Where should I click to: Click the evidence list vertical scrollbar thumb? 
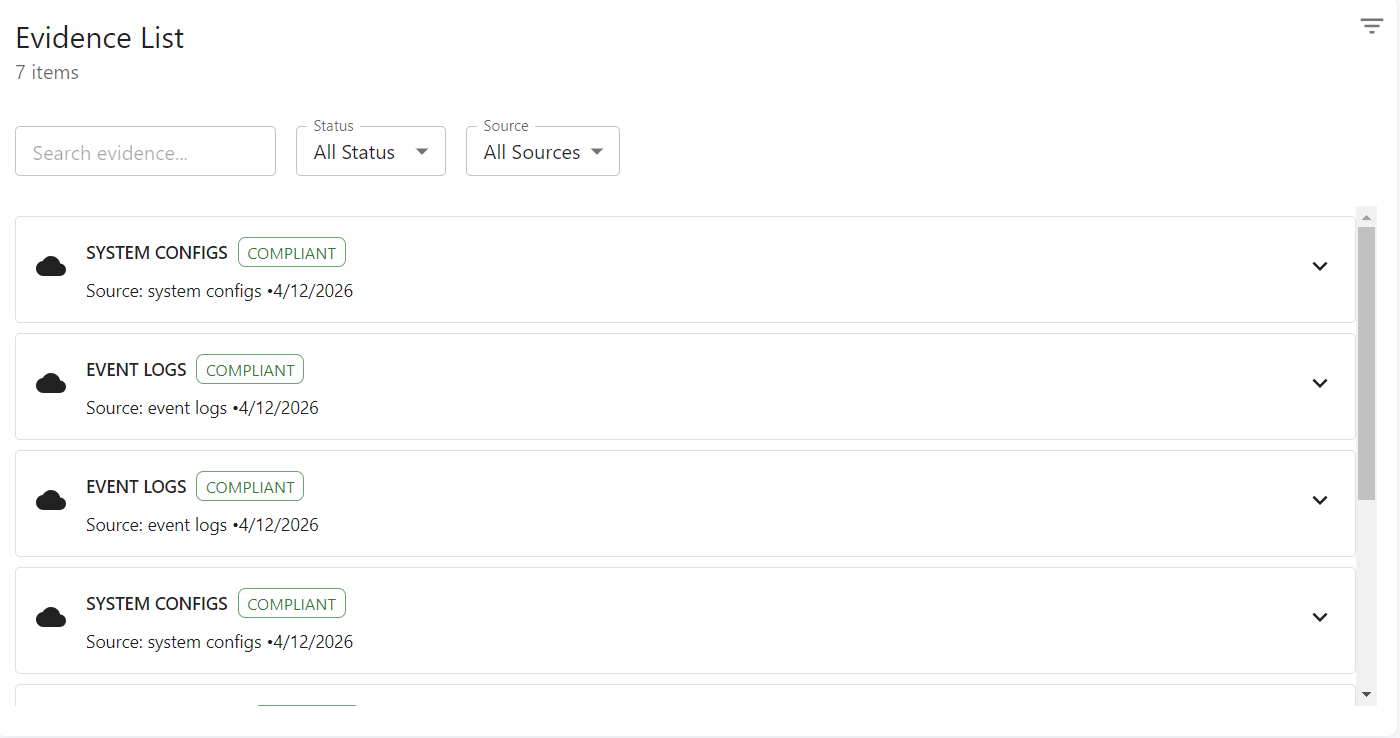point(1367,363)
